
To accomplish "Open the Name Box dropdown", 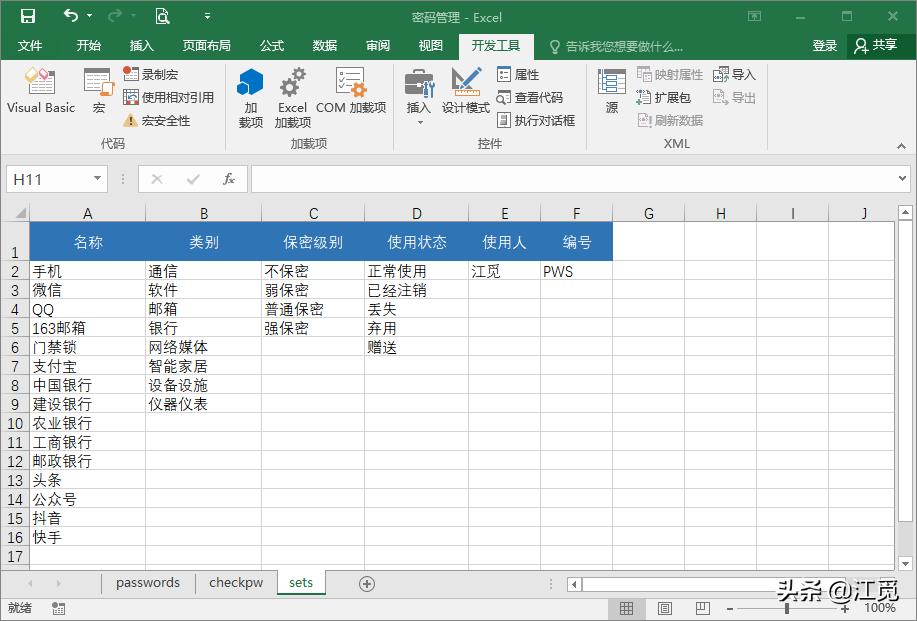I will pos(96,178).
